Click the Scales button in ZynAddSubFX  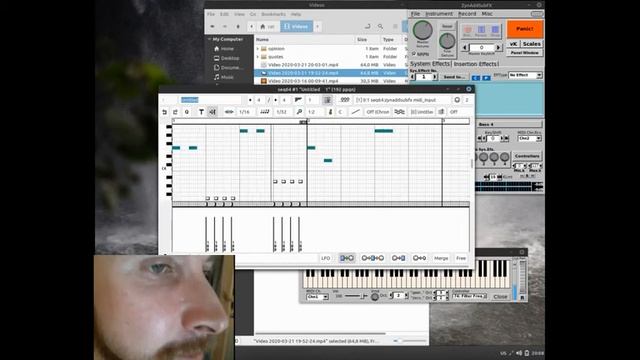(x=531, y=44)
